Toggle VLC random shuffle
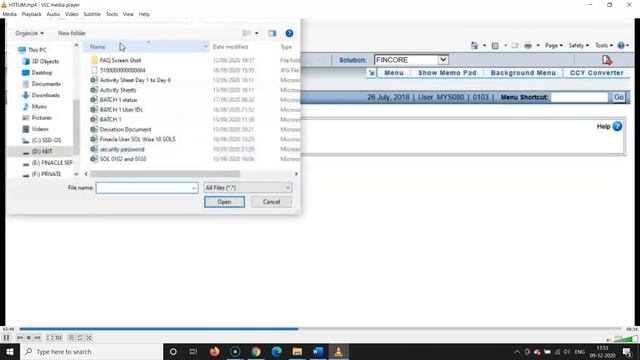This screenshot has width=640, height=360. (x=89, y=338)
